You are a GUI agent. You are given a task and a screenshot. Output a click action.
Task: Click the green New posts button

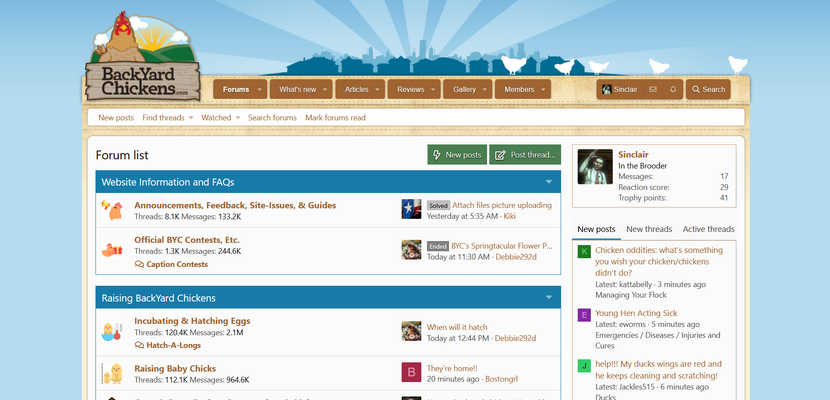pos(457,155)
